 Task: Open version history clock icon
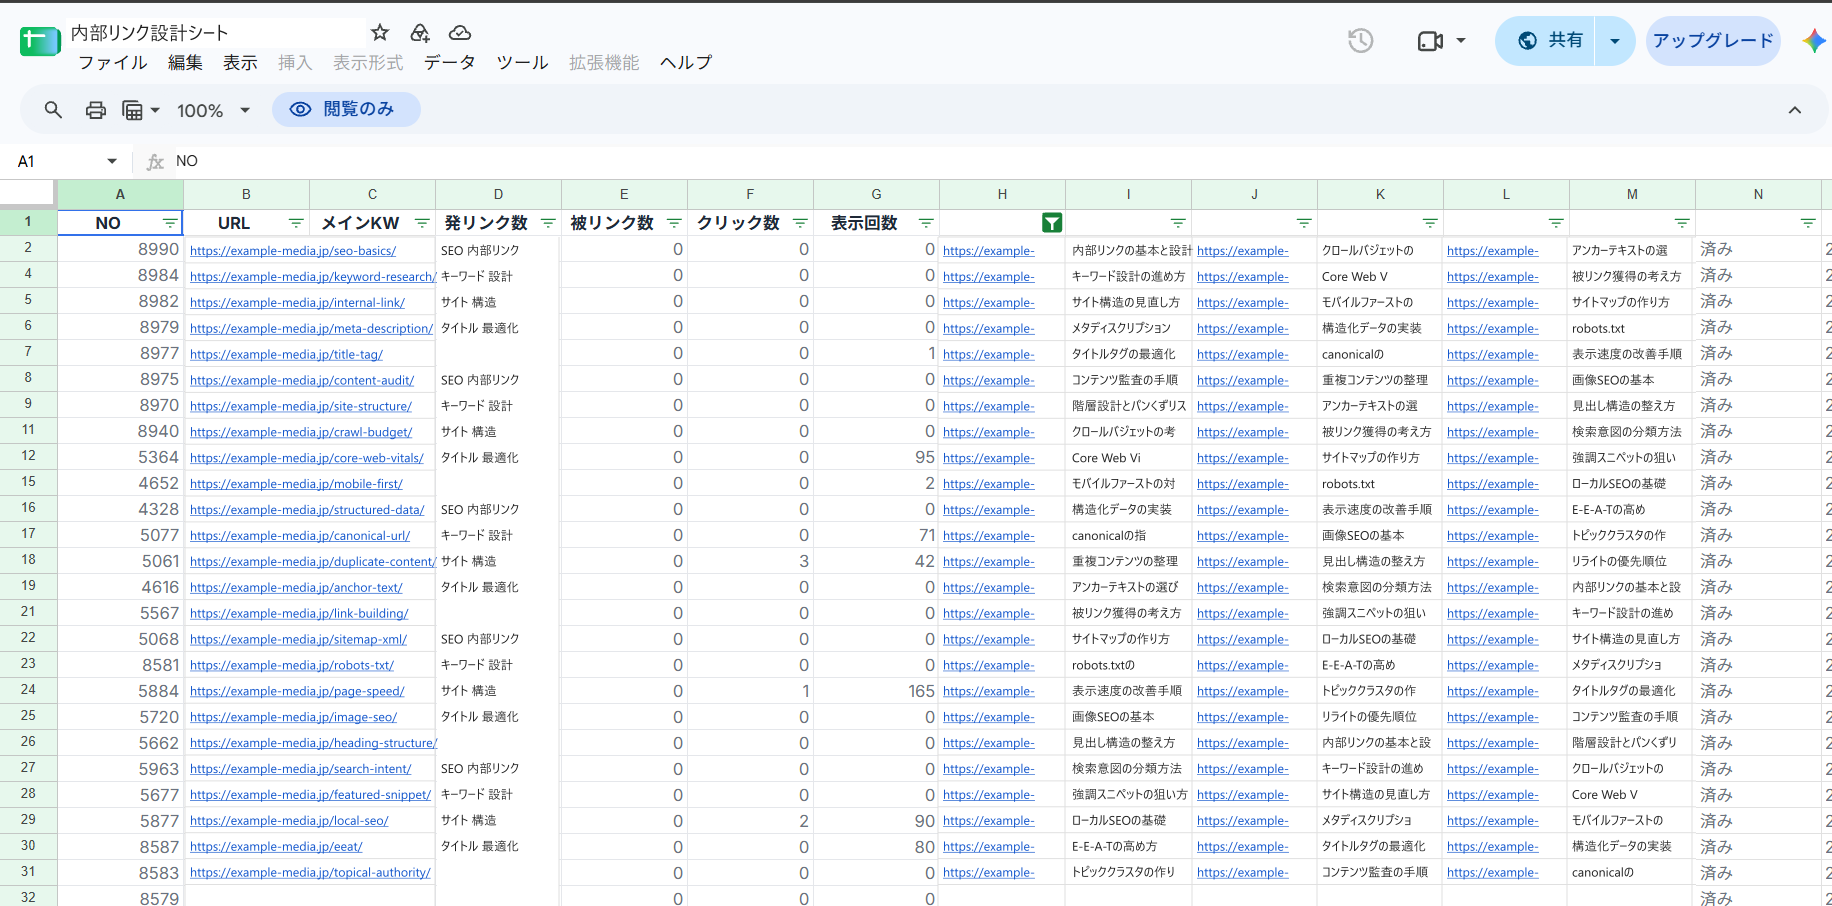pyautogui.click(x=1360, y=41)
